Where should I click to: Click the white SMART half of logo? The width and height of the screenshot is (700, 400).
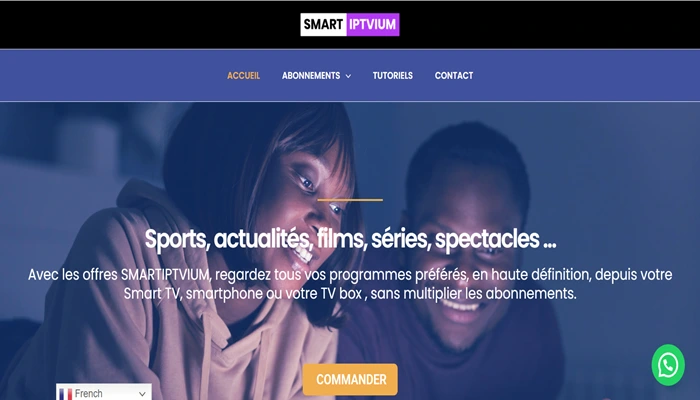[323, 24]
